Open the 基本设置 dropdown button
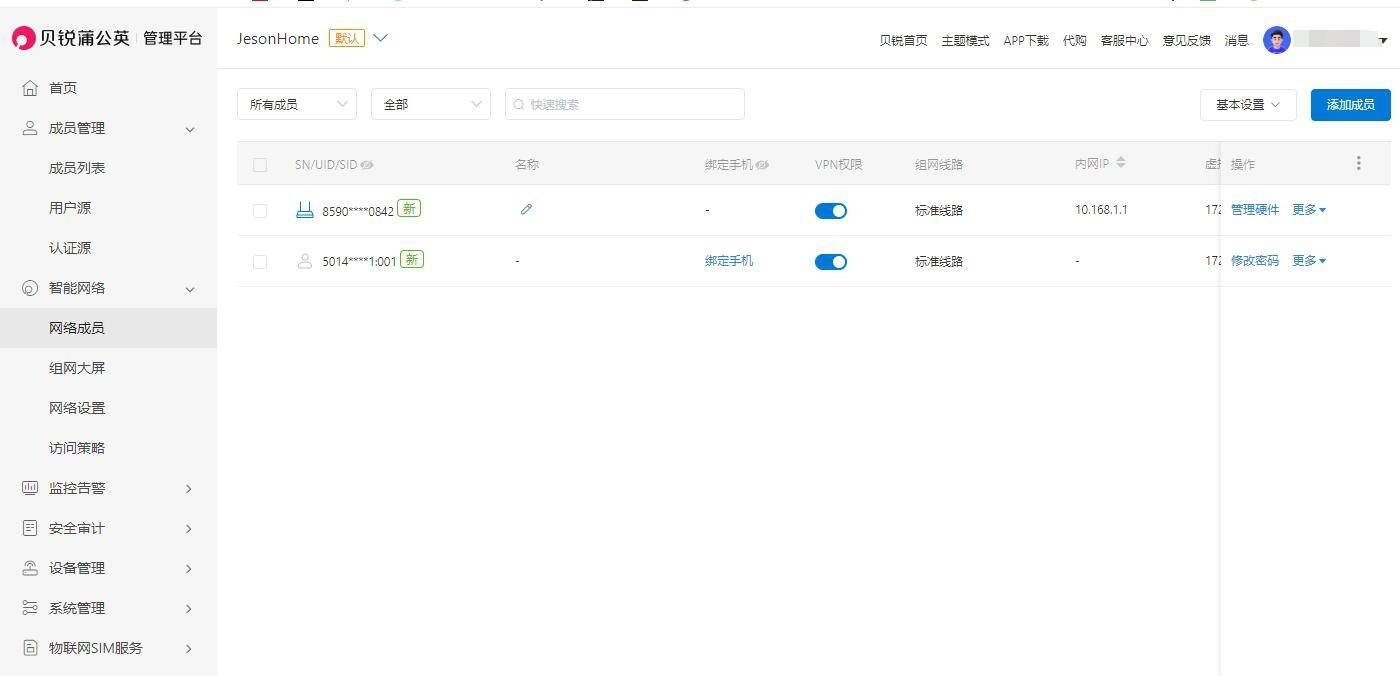Viewport: 1400px width, 676px height. (x=1248, y=105)
